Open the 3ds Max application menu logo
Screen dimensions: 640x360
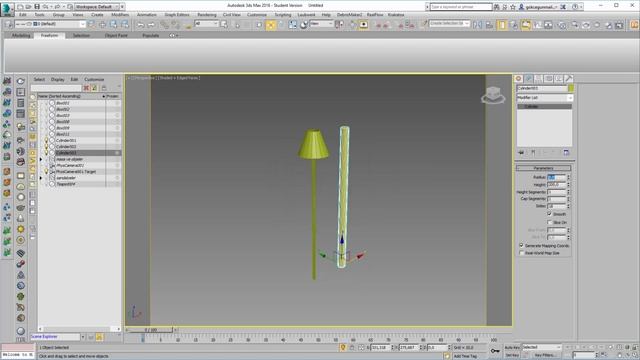click(x=7, y=8)
